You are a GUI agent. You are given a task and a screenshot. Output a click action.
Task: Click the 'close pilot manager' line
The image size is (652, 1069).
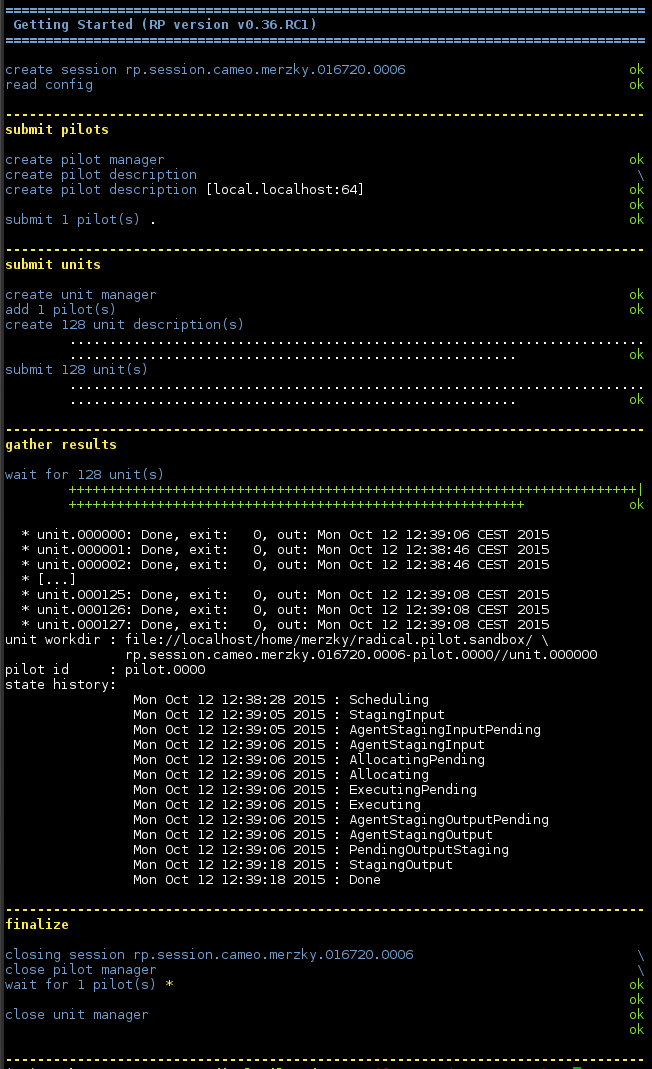pyautogui.click(x=80, y=969)
